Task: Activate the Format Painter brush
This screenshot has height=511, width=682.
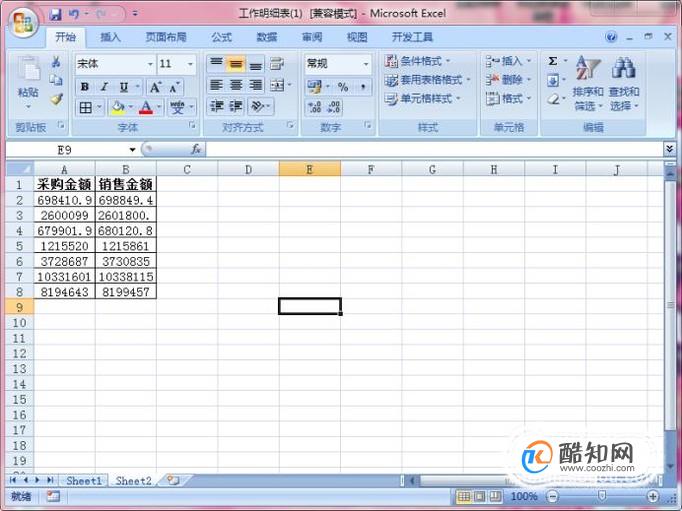Action: [x=56, y=100]
